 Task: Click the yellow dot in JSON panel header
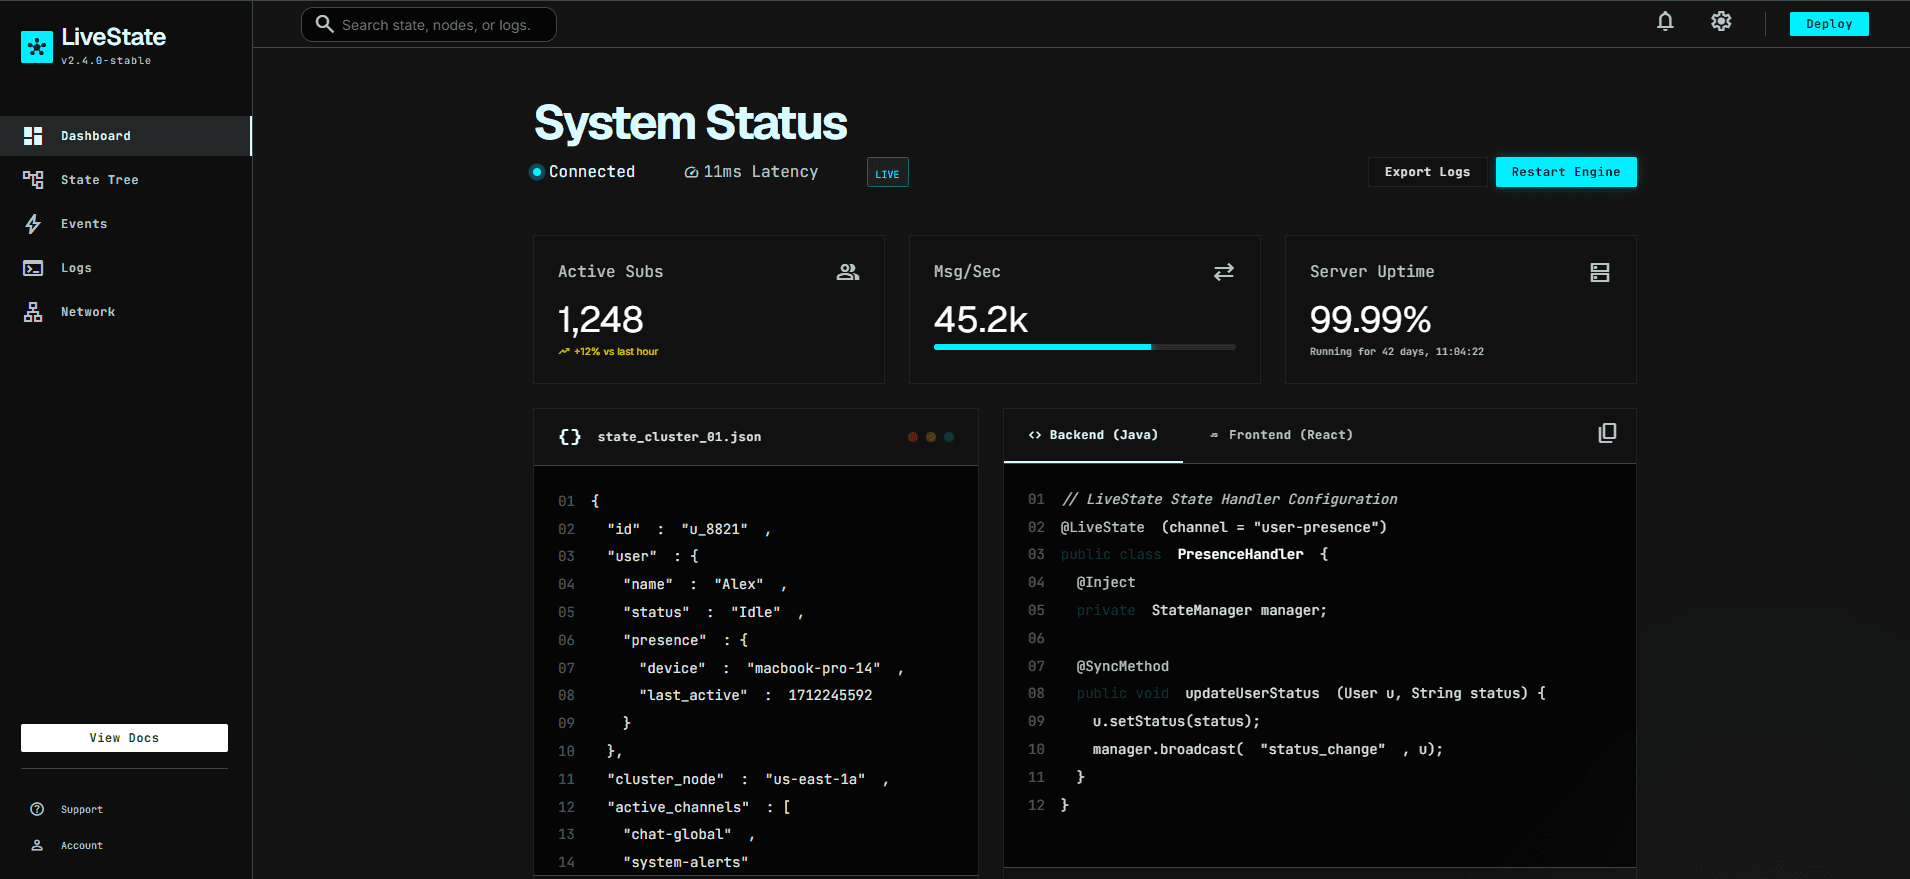click(931, 437)
